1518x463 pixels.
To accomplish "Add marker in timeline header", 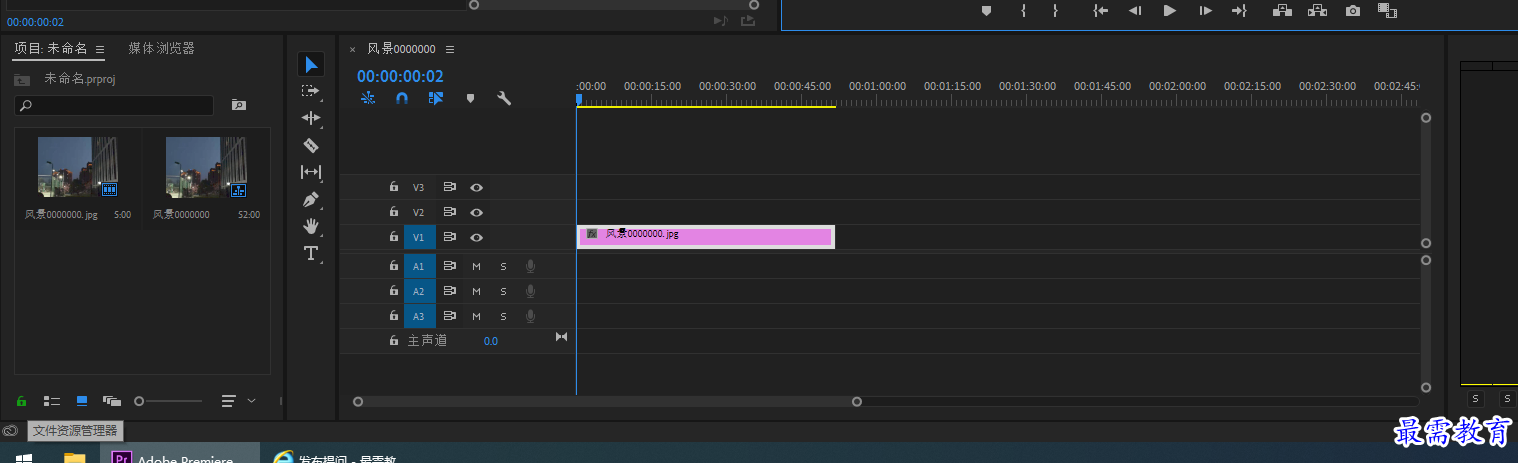I will coord(470,98).
